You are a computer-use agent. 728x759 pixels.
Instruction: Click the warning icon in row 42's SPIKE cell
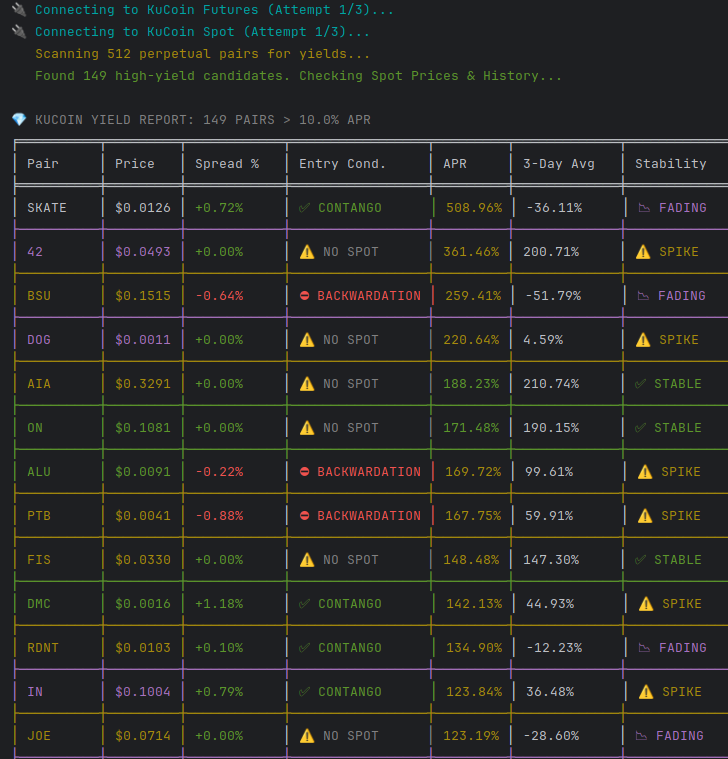point(643,252)
